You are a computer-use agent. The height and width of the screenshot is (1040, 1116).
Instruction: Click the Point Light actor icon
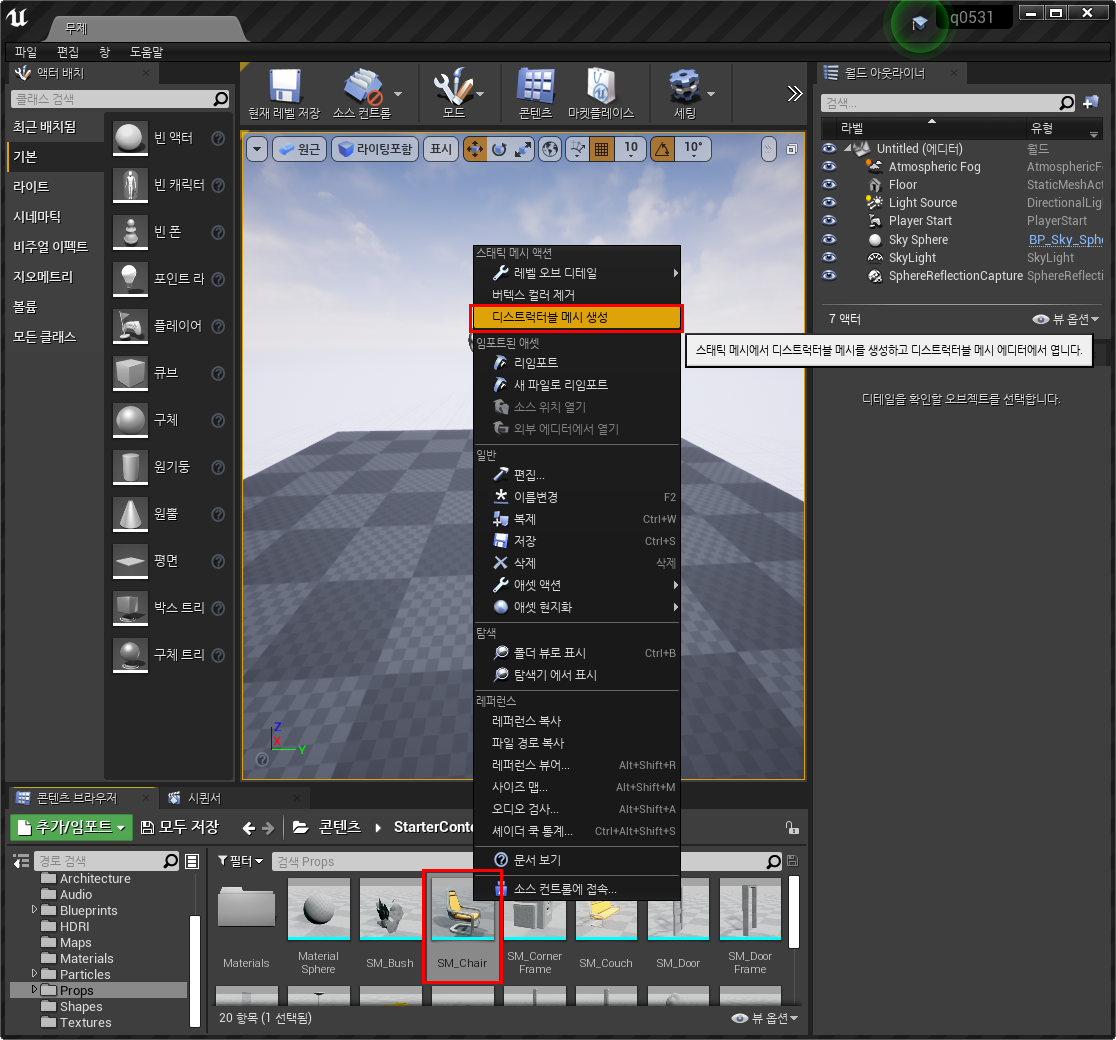tap(130, 279)
